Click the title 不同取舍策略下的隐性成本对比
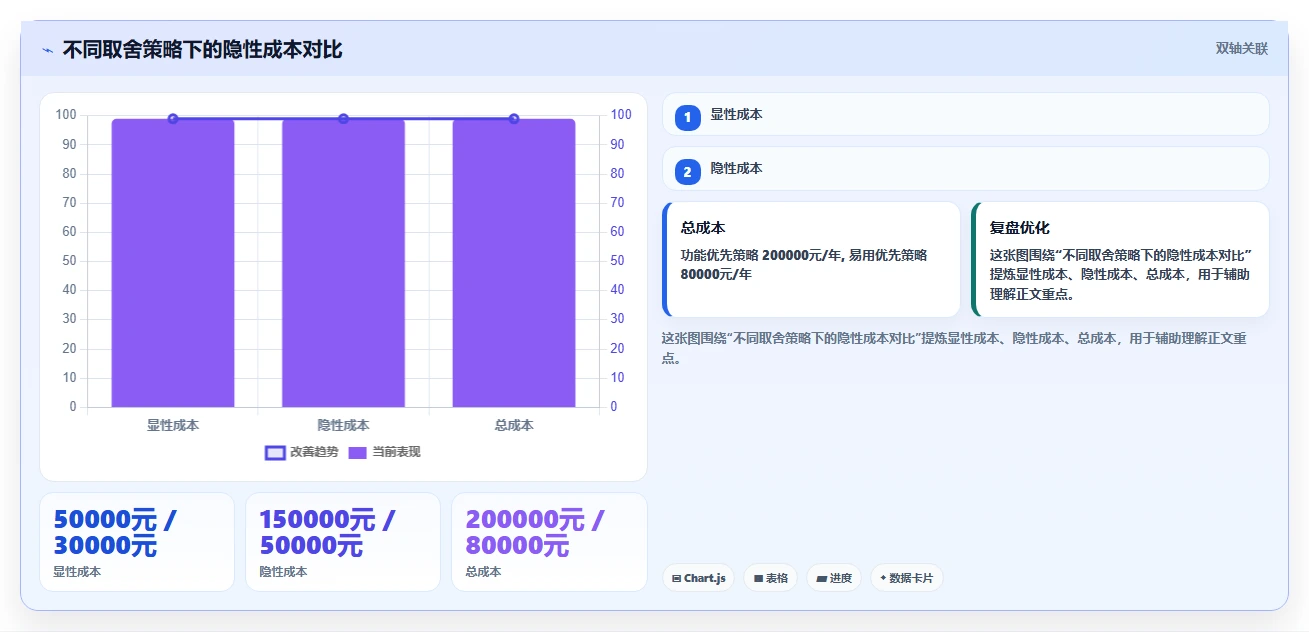 click(202, 50)
